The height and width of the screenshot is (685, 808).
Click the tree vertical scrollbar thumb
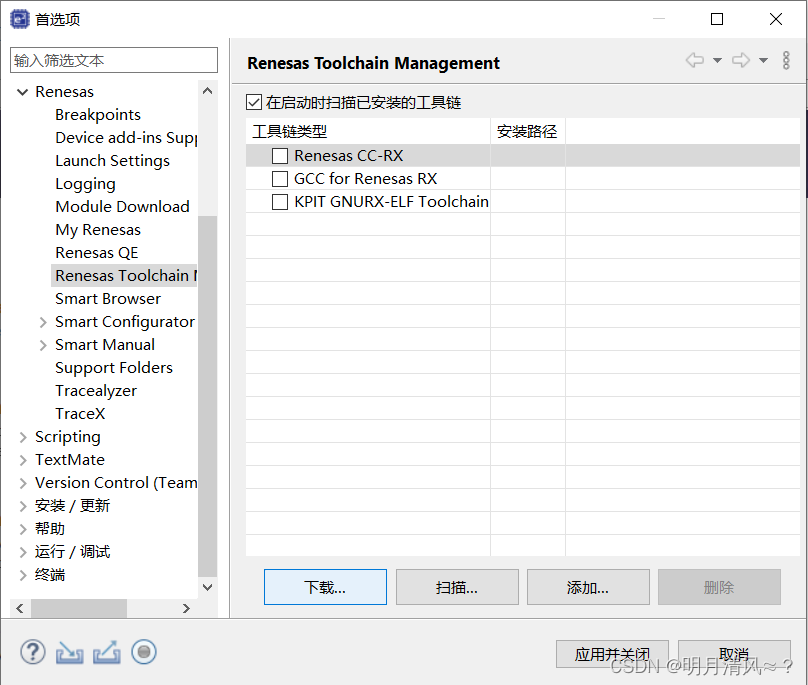[x=208, y=396]
